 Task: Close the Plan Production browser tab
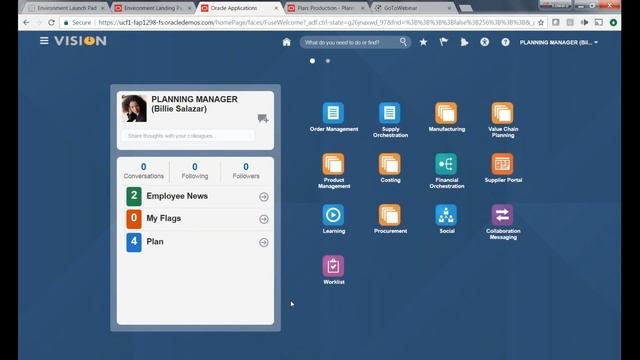[362, 8]
